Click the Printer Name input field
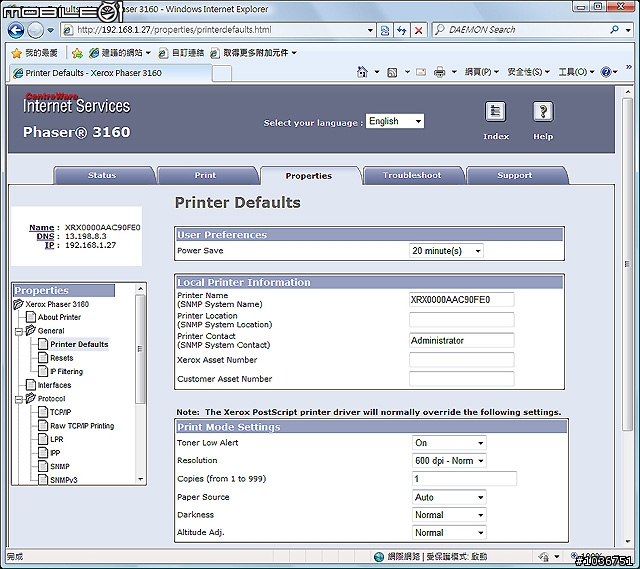This screenshot has width=640, height=569. tap(461, 300)
